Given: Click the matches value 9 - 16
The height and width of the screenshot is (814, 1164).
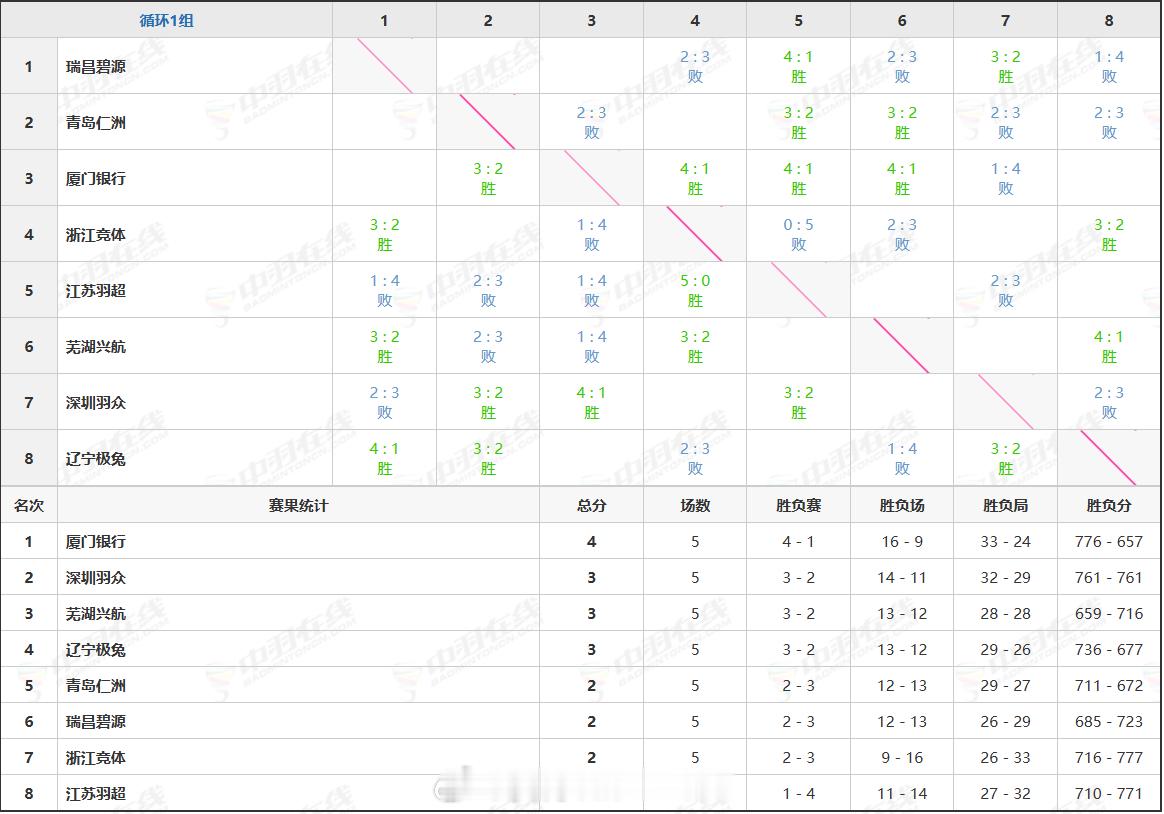Looking at the screenshot, I should point(902,758).
